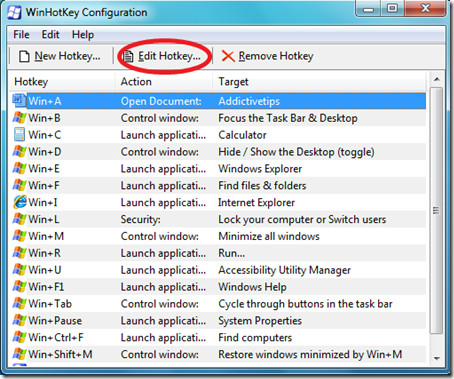Click the Calculator target cell
This screenshot has width=454, height=379.
tap(242, 135)
